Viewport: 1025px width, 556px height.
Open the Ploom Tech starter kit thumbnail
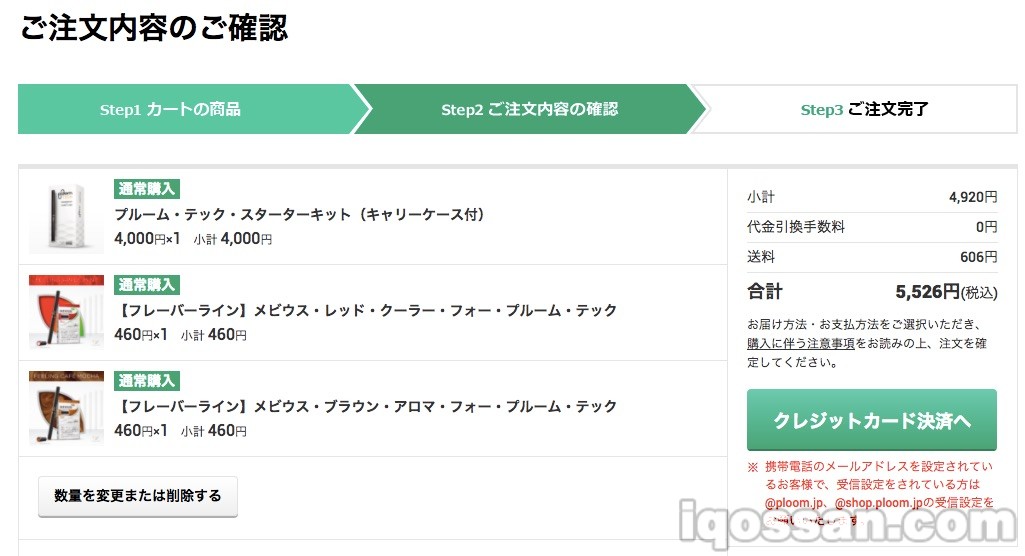click(x=66, y=218)
